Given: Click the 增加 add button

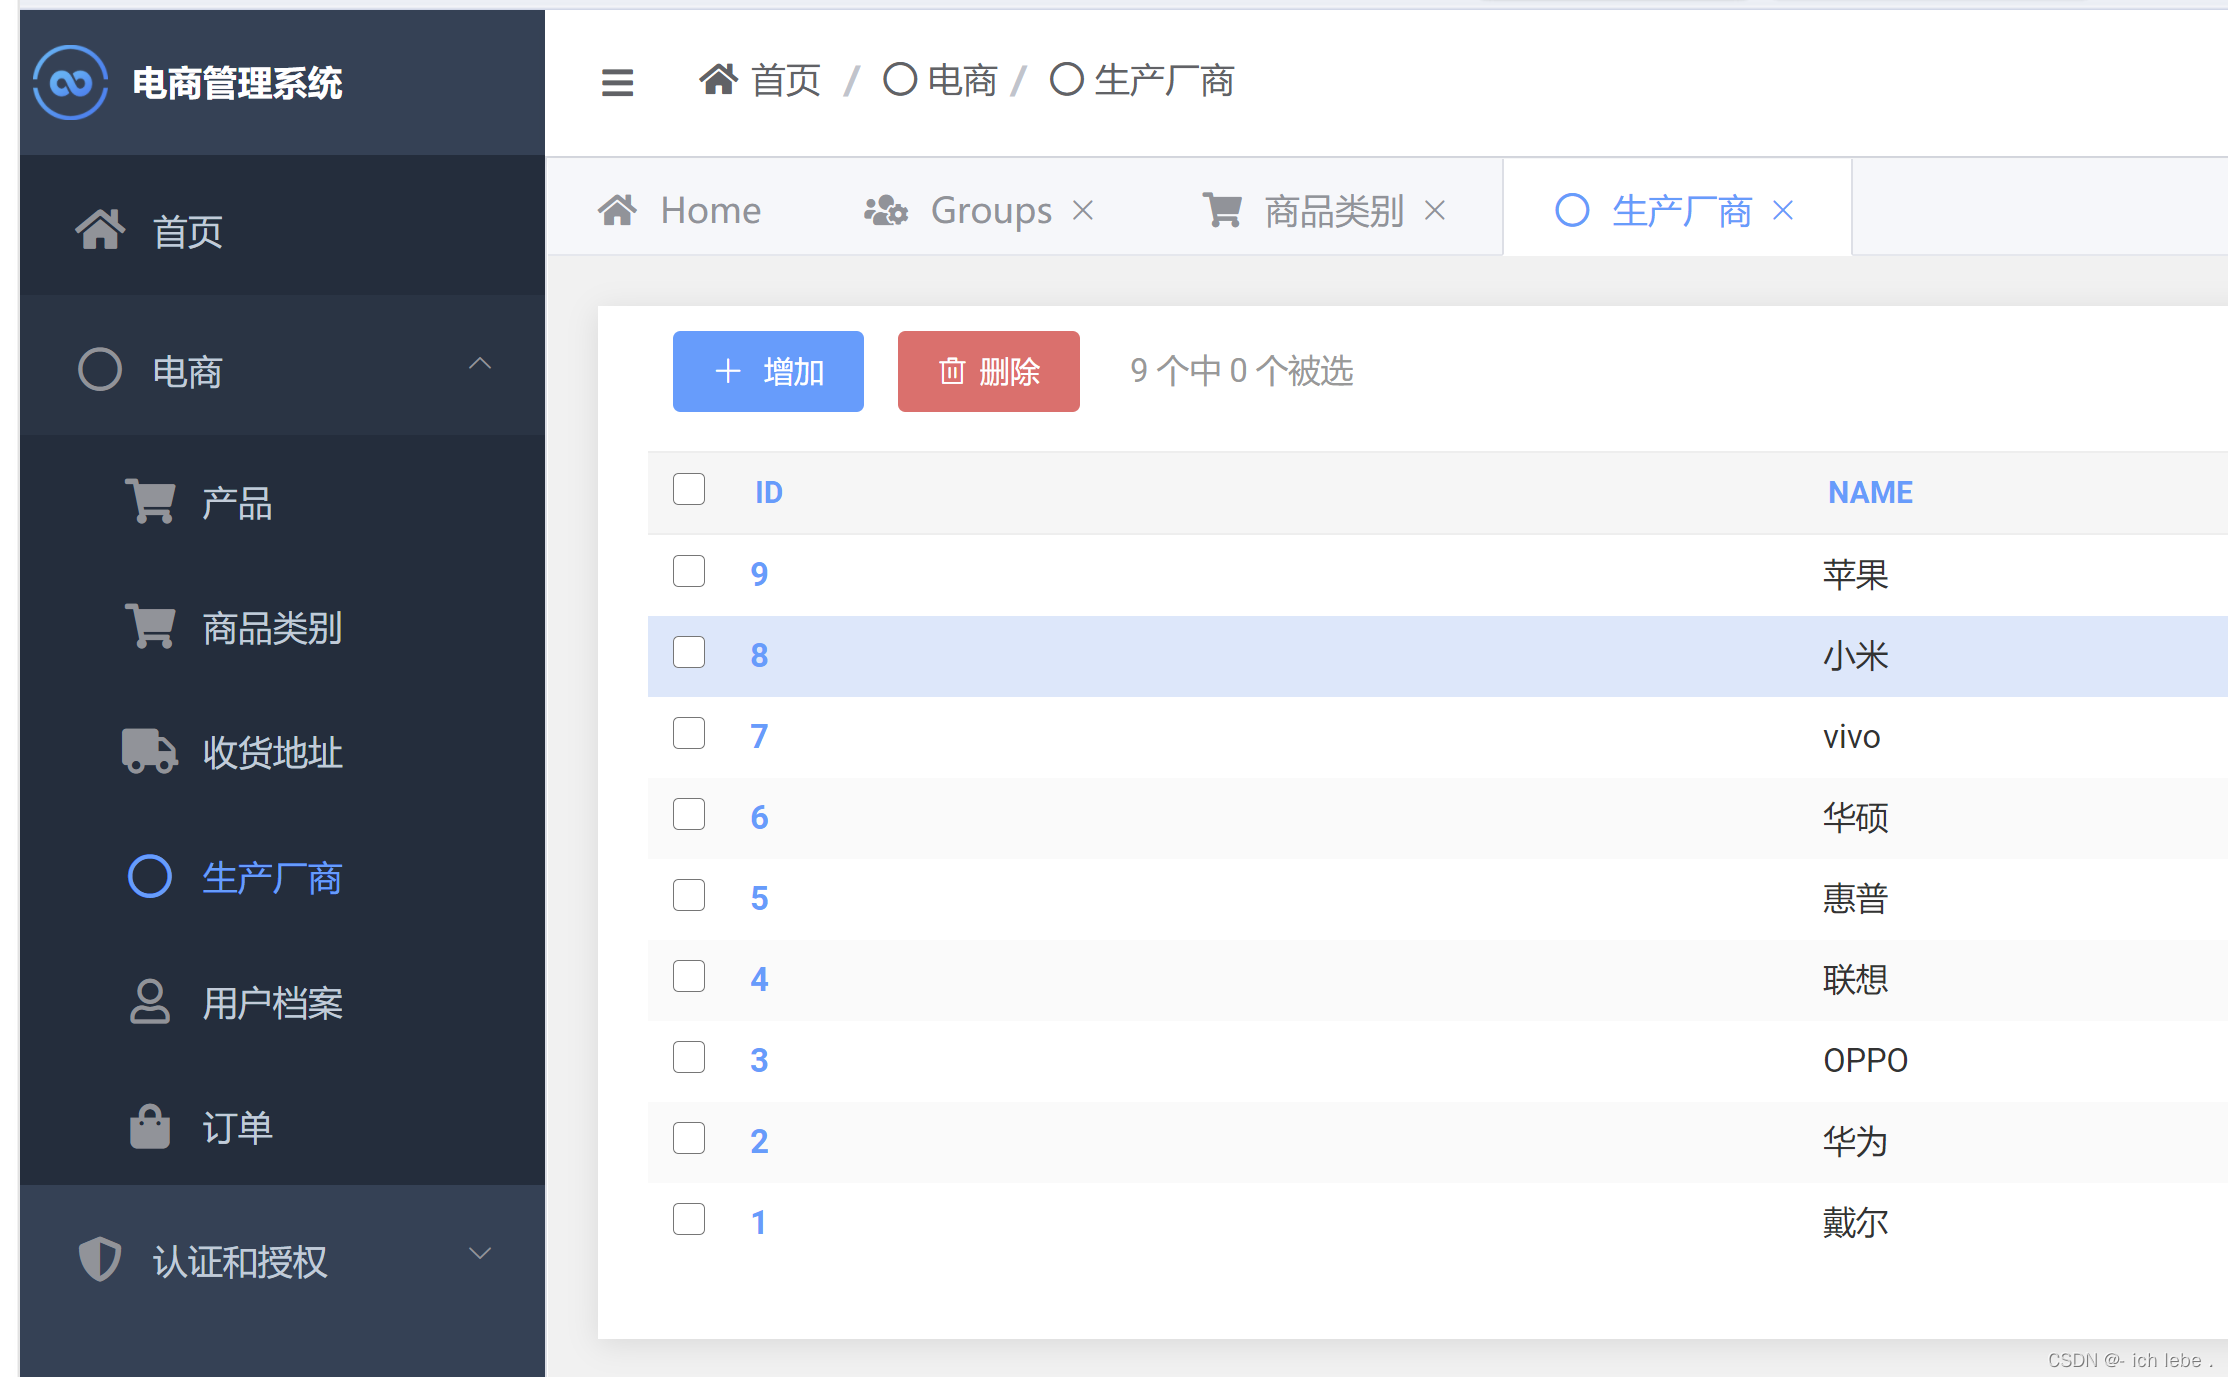Looking at the screenshot, I should [x=768, y=371].
